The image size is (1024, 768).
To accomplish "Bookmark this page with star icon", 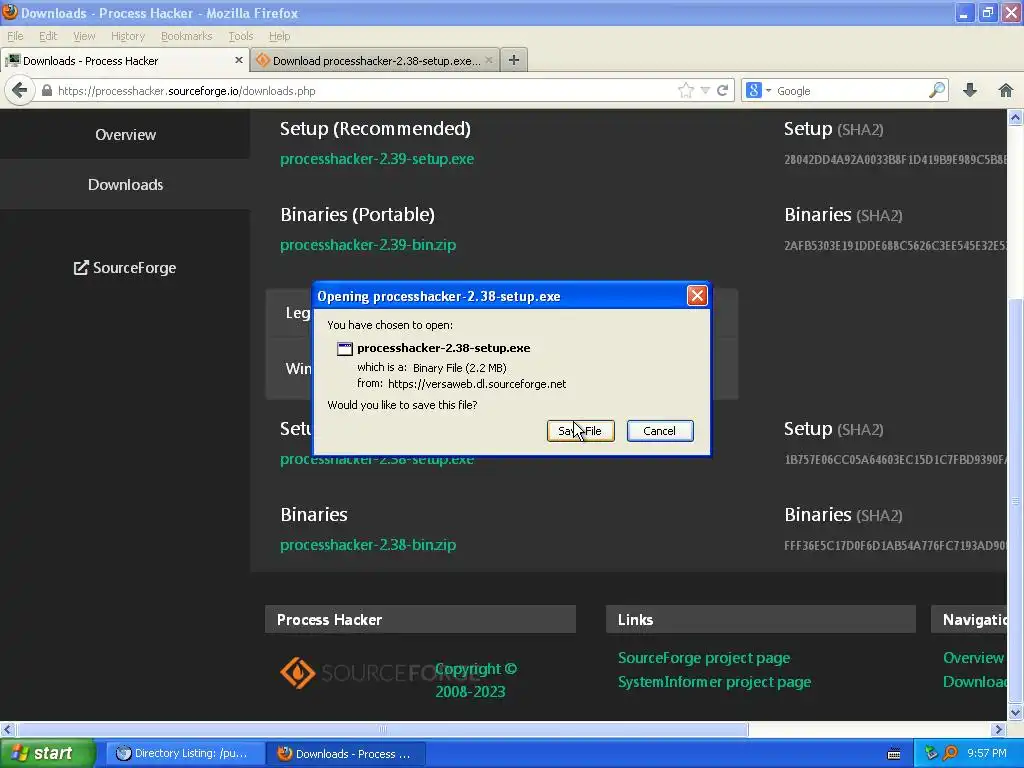I will (686, 91).
